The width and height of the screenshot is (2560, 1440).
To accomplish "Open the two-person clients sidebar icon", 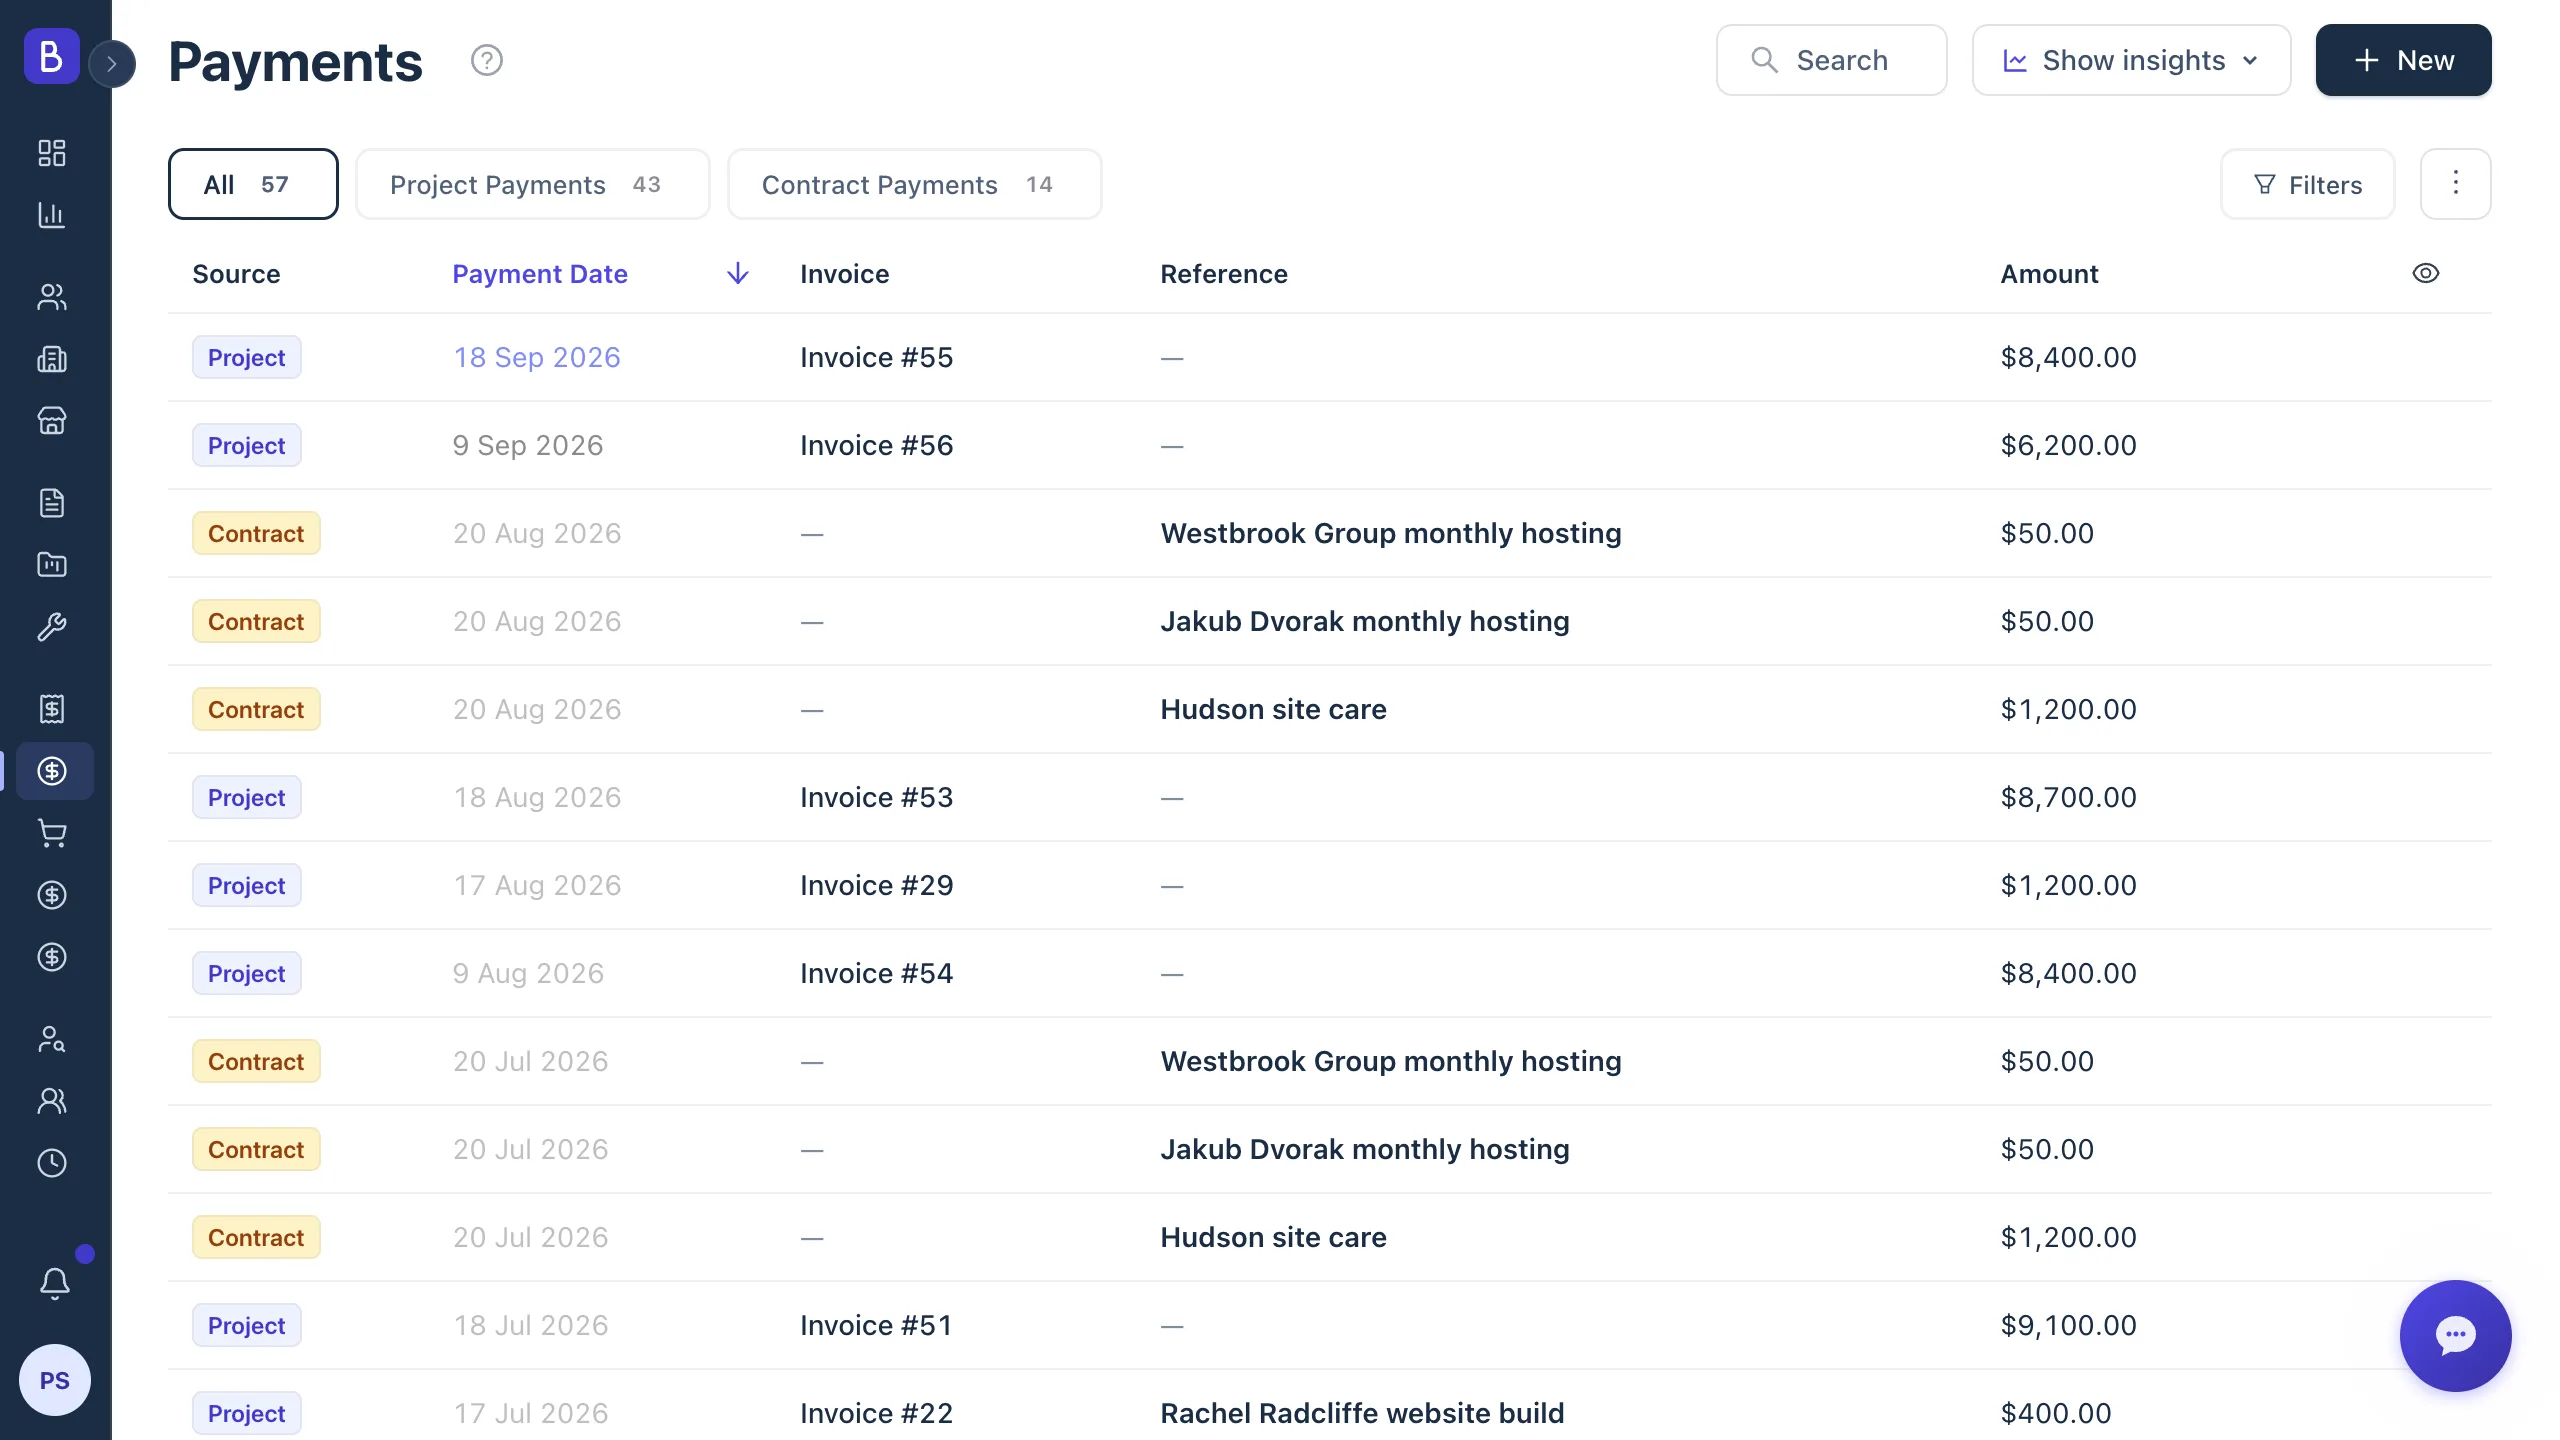I will pyautogui.click(x=52, y=297).
